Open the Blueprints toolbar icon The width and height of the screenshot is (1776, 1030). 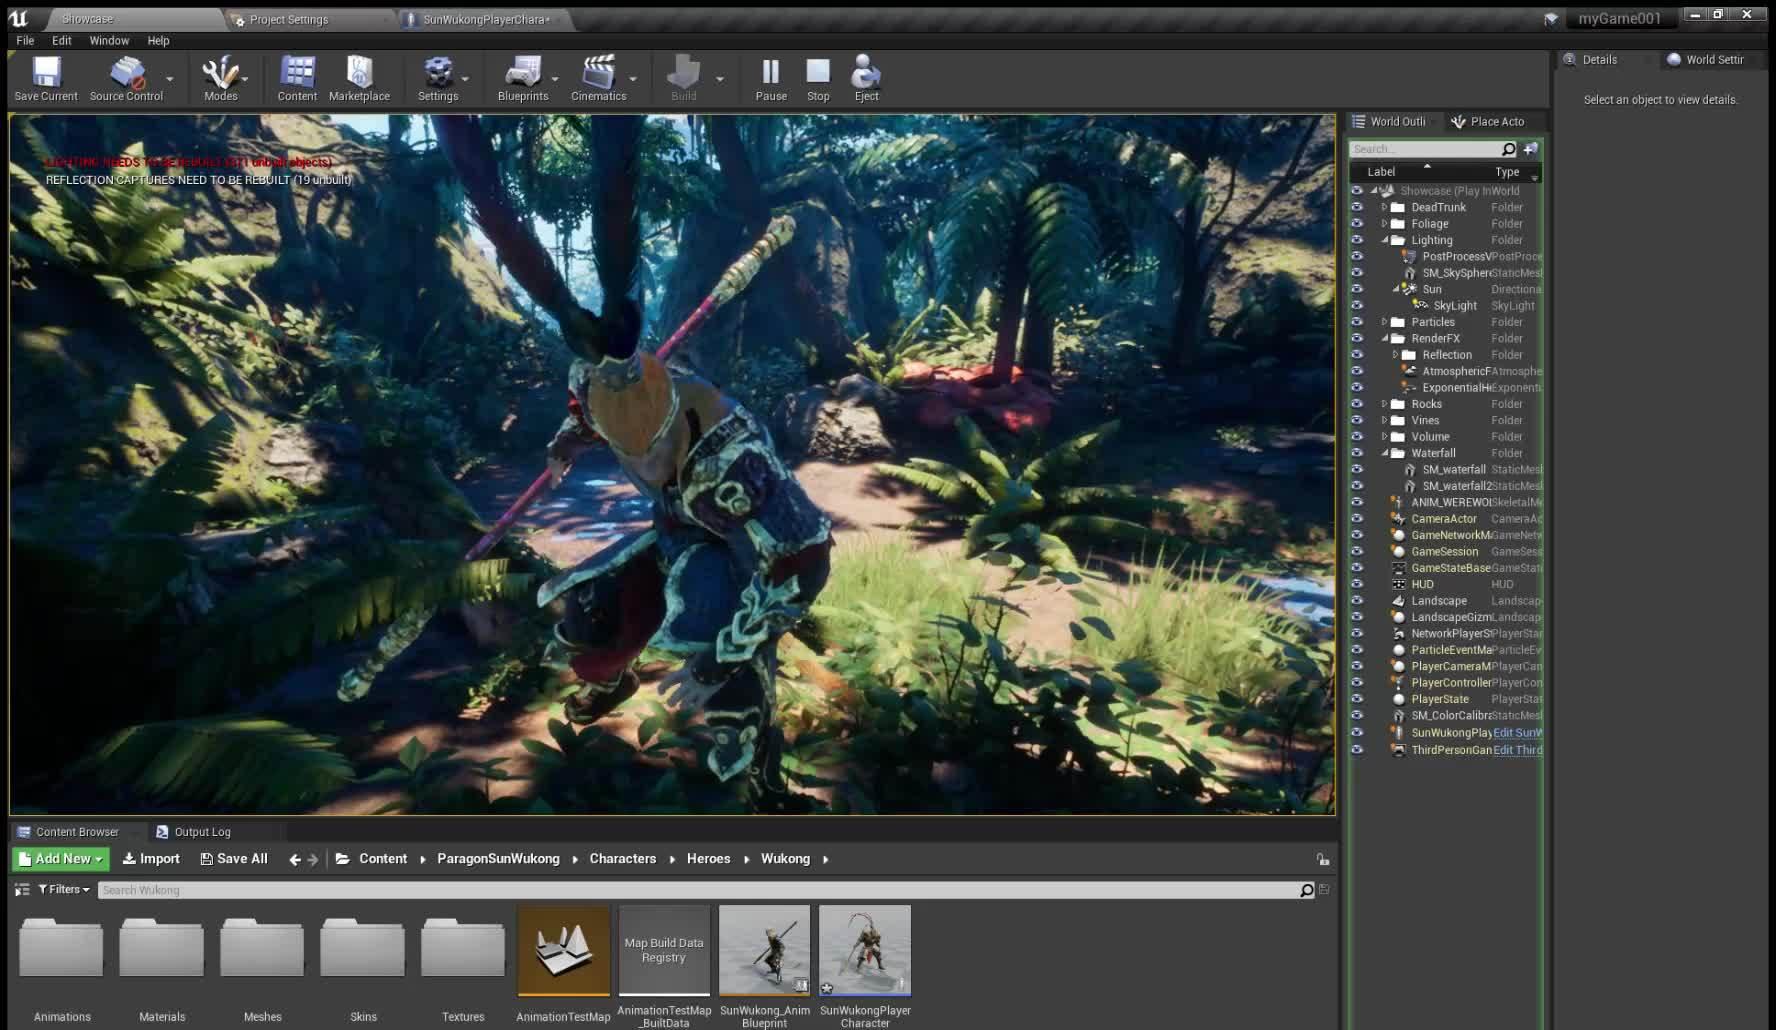point(523,78)
